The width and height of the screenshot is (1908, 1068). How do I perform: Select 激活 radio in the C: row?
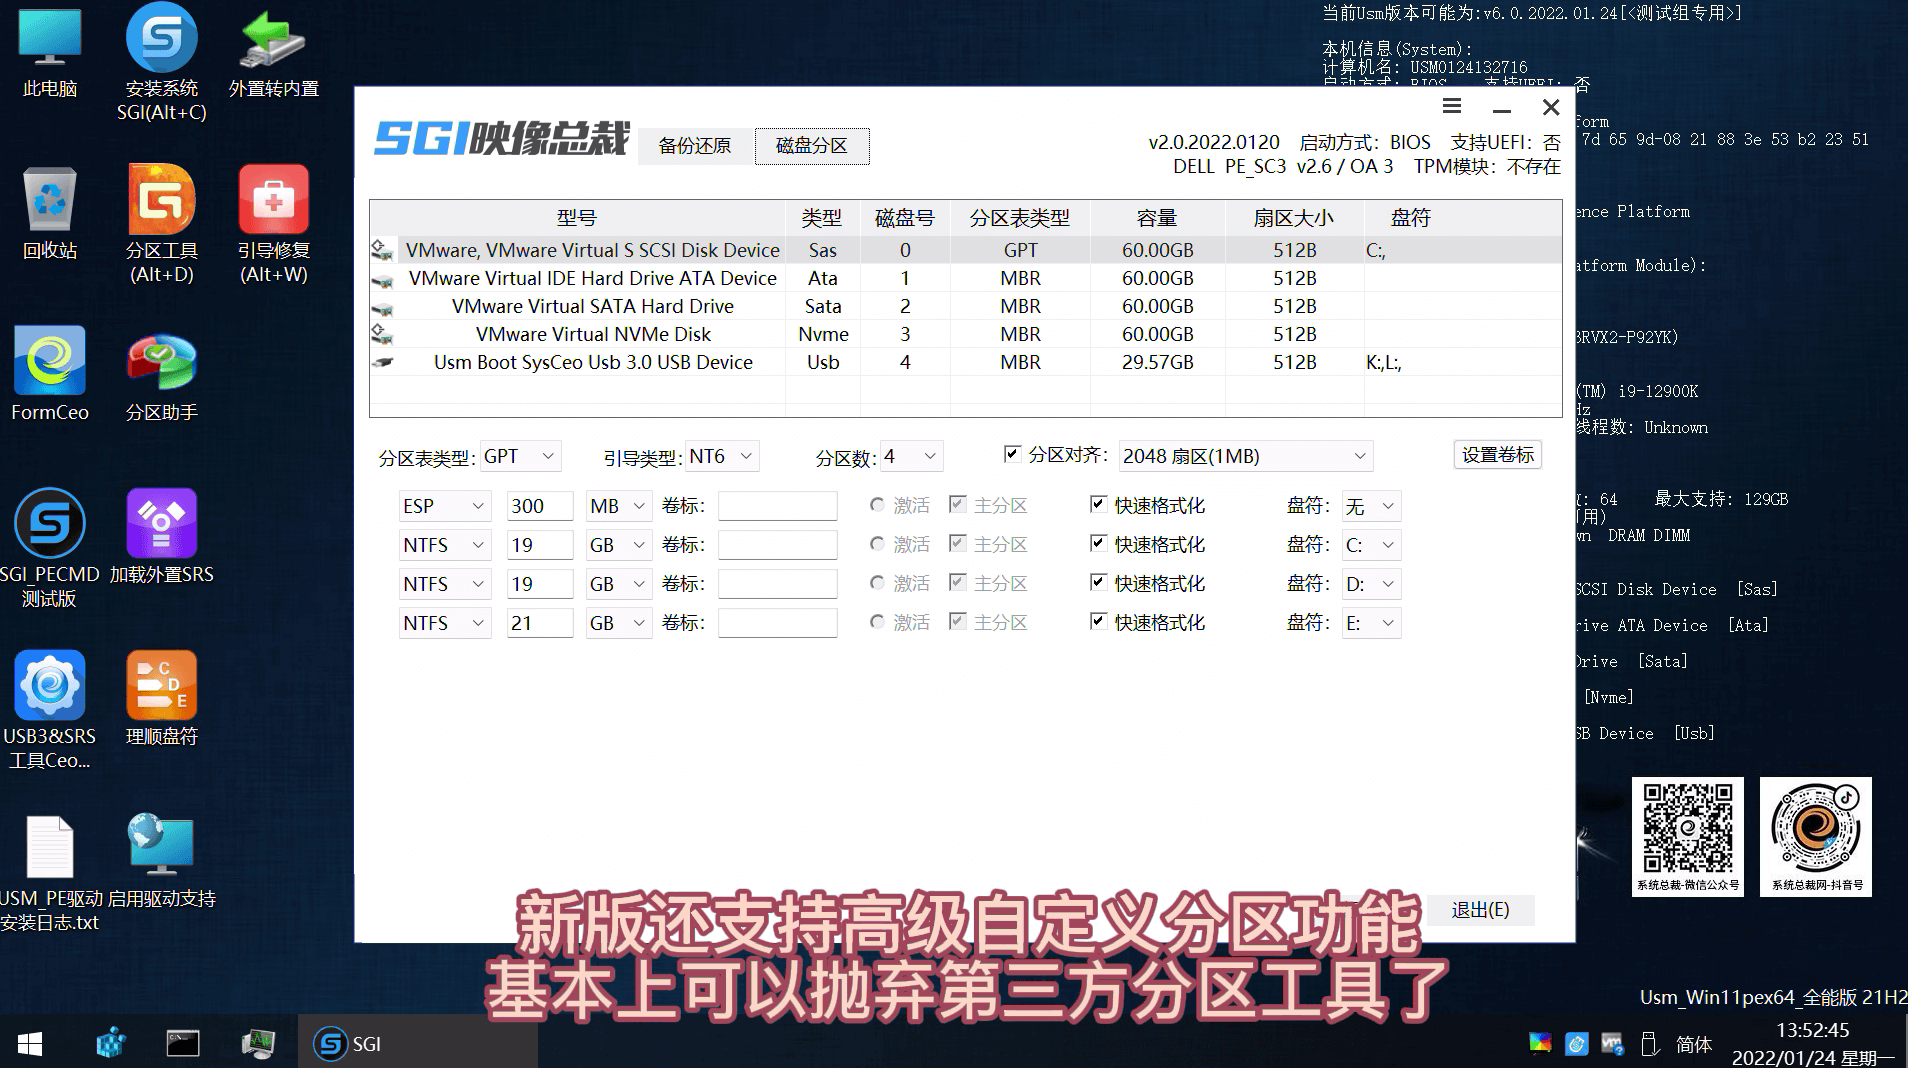pos(877,544)
